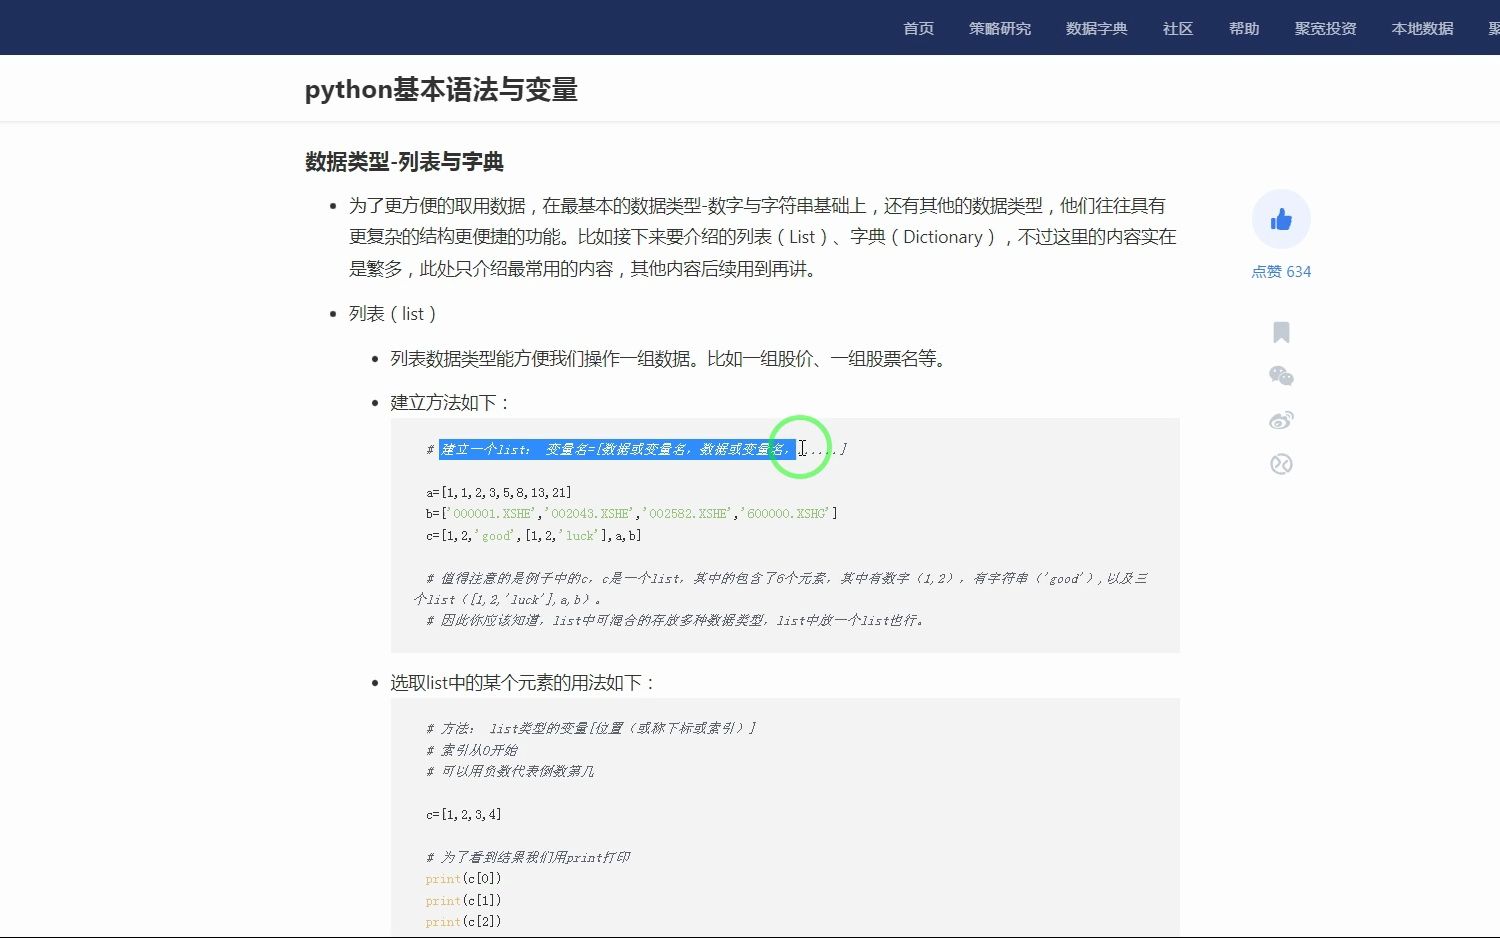Image resolution: width=1500 pixels, height=938 pixels.
Task: Click the circular share icon below Weibo
Action: click(x=1281, y=464)
